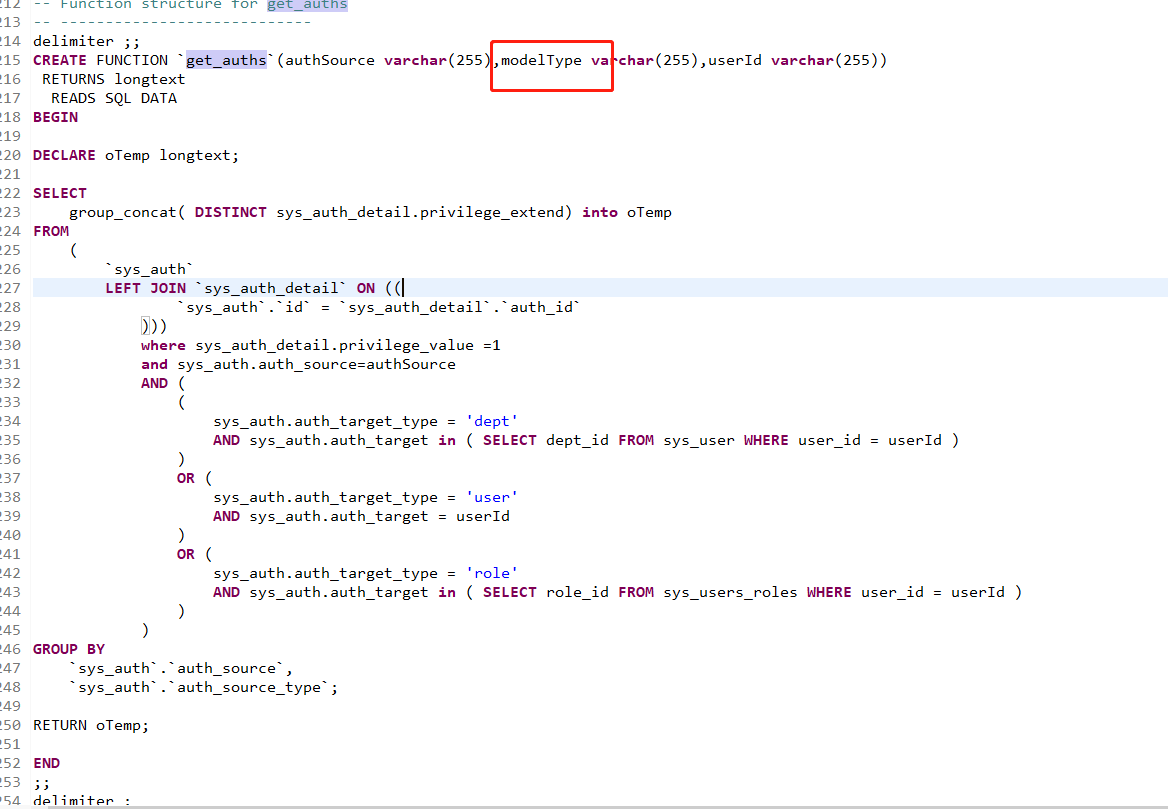
Task: Click 'RETURNS longtext'
Action: tap(113, 79)
